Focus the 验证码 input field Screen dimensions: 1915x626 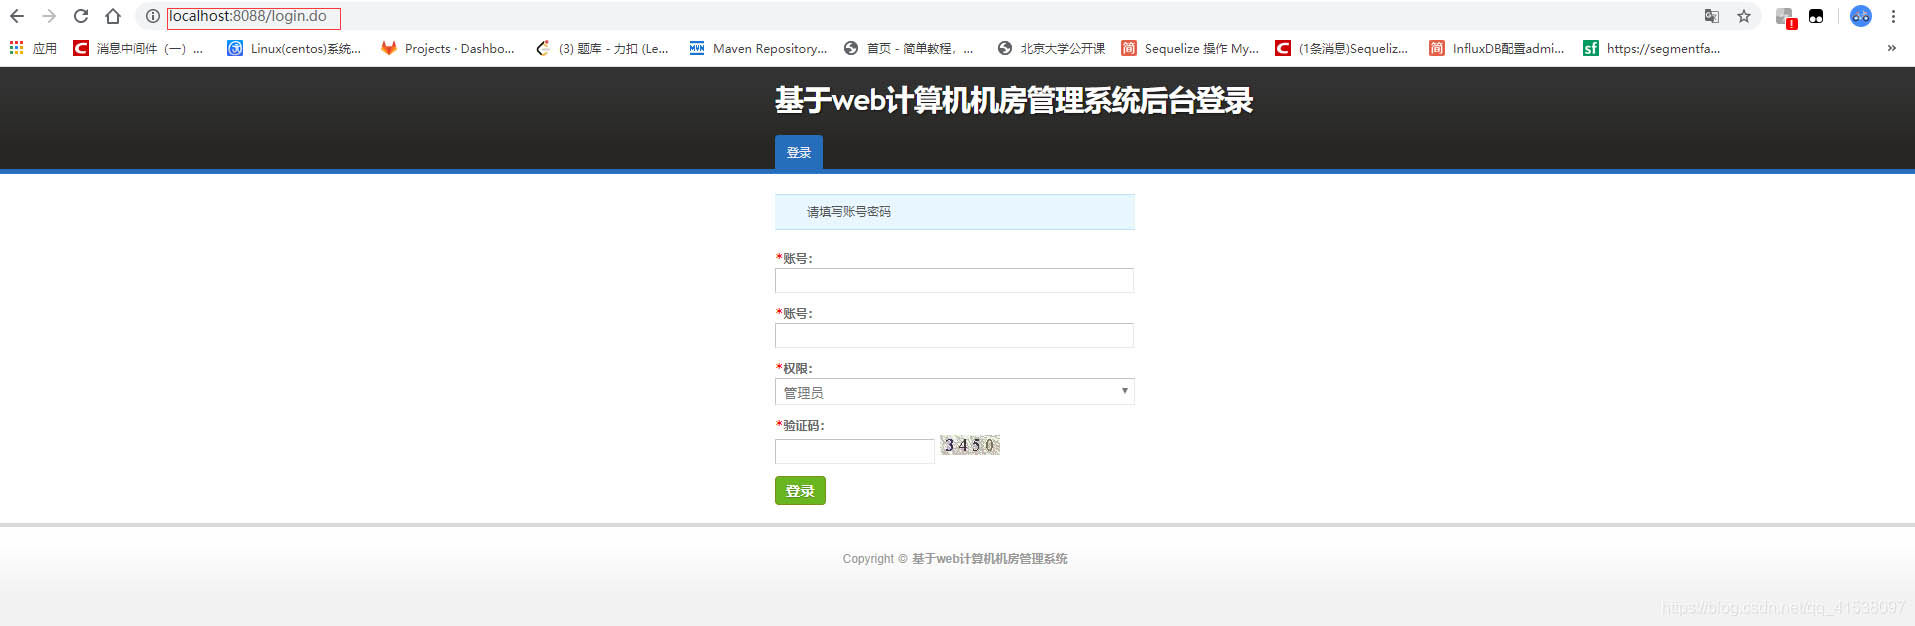855,451
